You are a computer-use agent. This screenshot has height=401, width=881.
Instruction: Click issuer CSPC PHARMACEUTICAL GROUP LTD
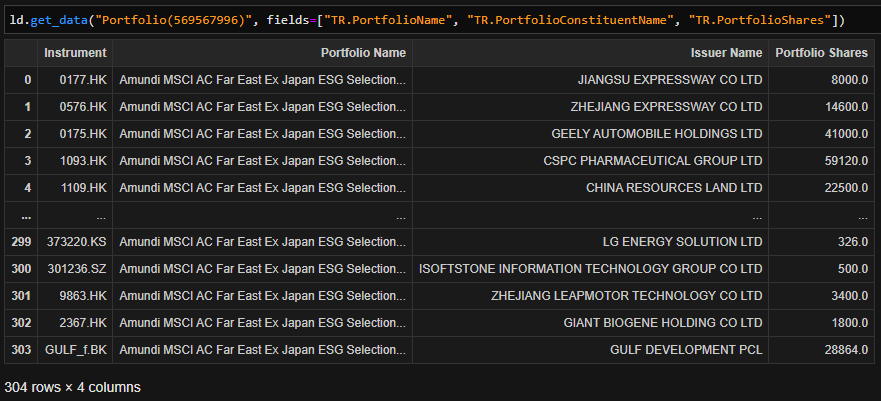pyautogui.click(x=653, y=161)
